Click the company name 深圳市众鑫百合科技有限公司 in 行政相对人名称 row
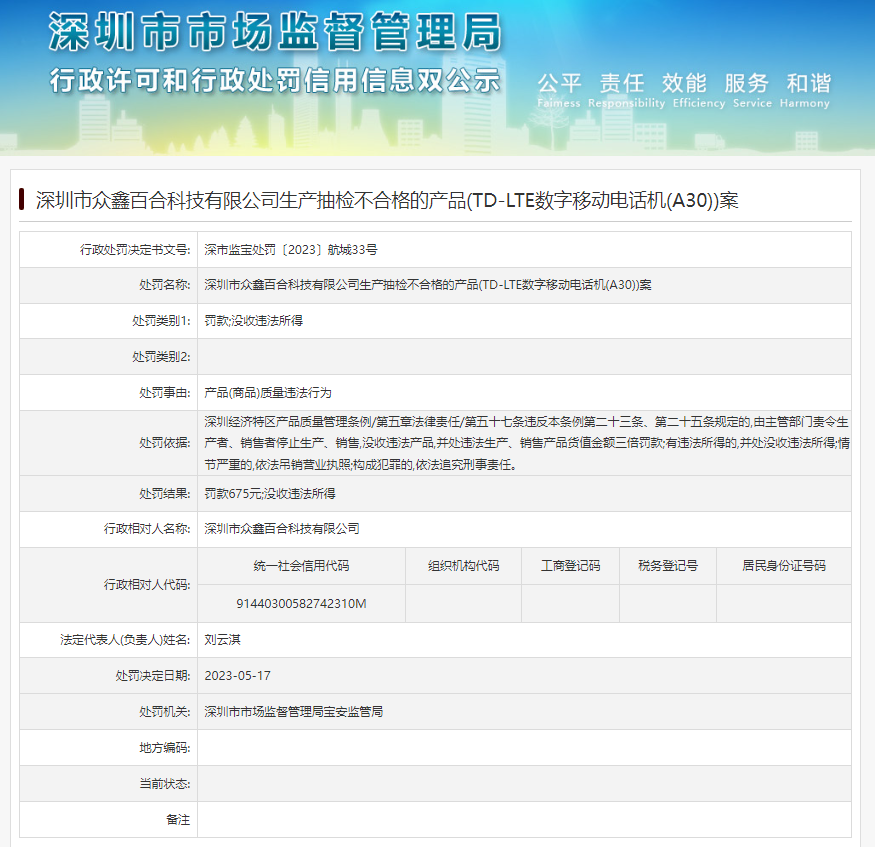Image resolution: width=875 pixels, height=847 pixels. point(282,529)
